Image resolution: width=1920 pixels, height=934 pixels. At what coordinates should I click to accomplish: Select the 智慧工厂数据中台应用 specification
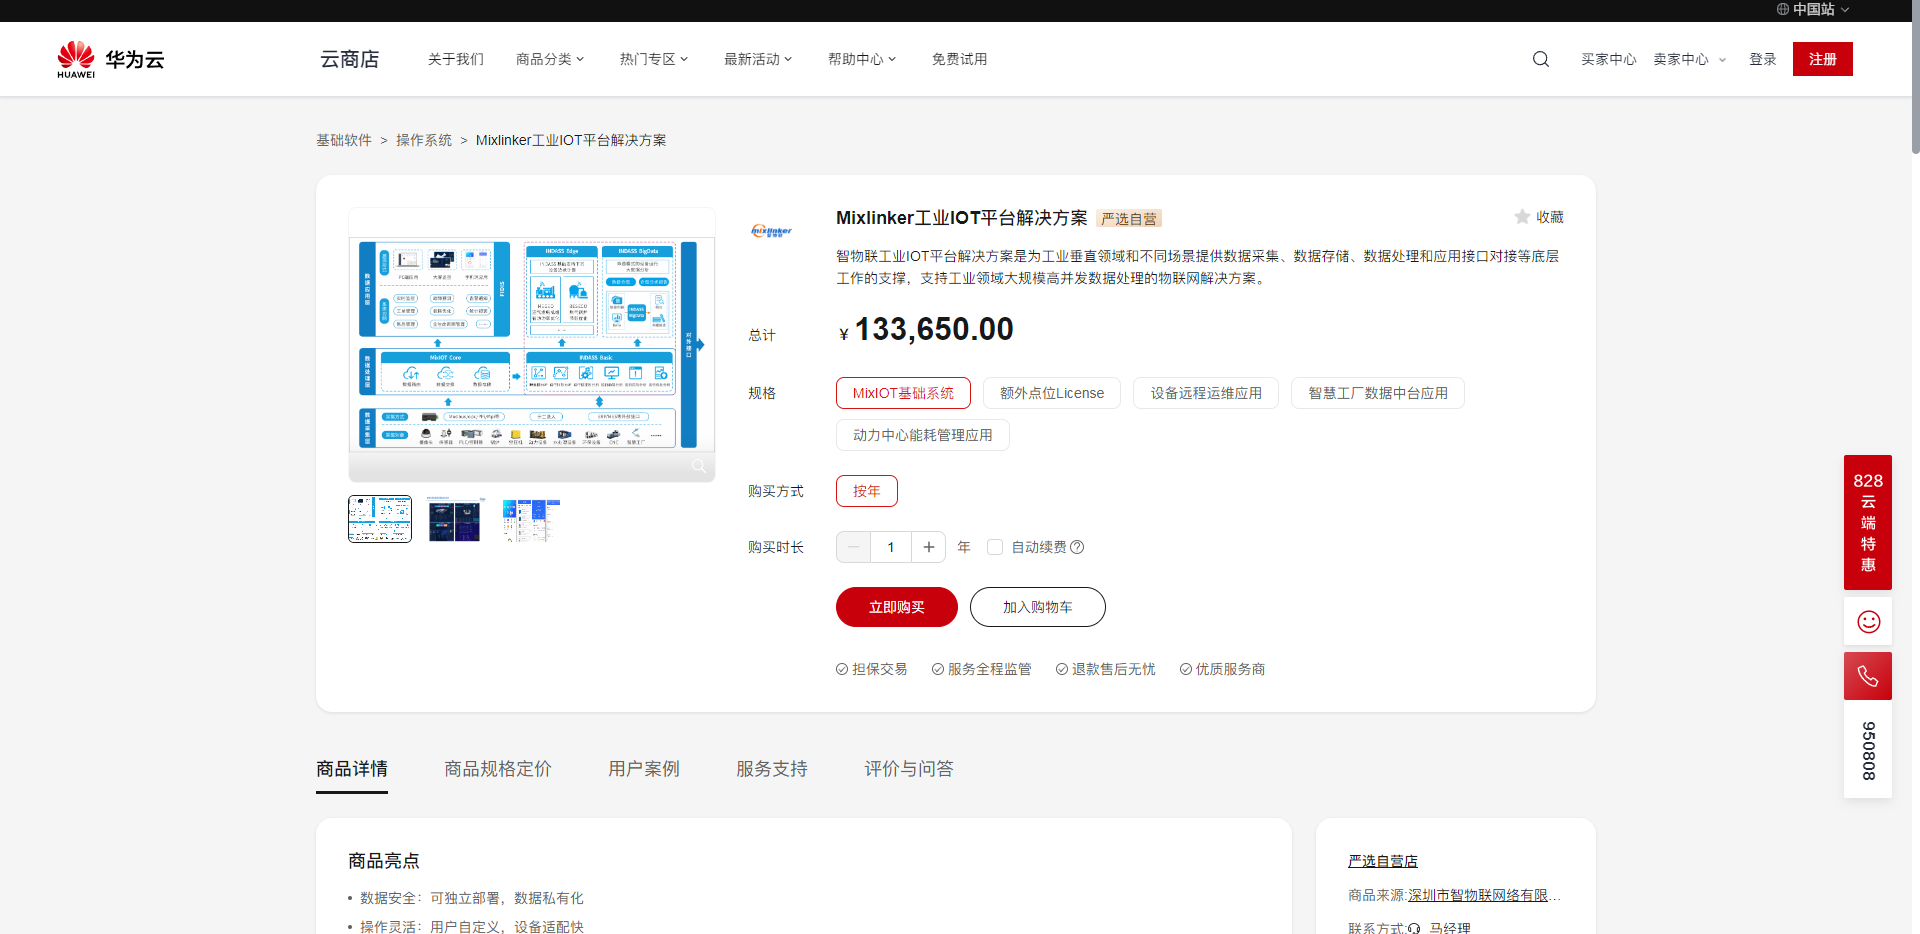coord(1378,393)
